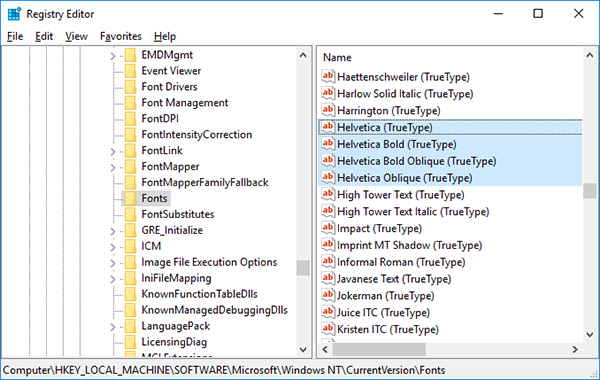Click the values pane scroll-up arrow
Viewport: 600px width, 380px height.
pyautogui.click(x=590, y=55)
